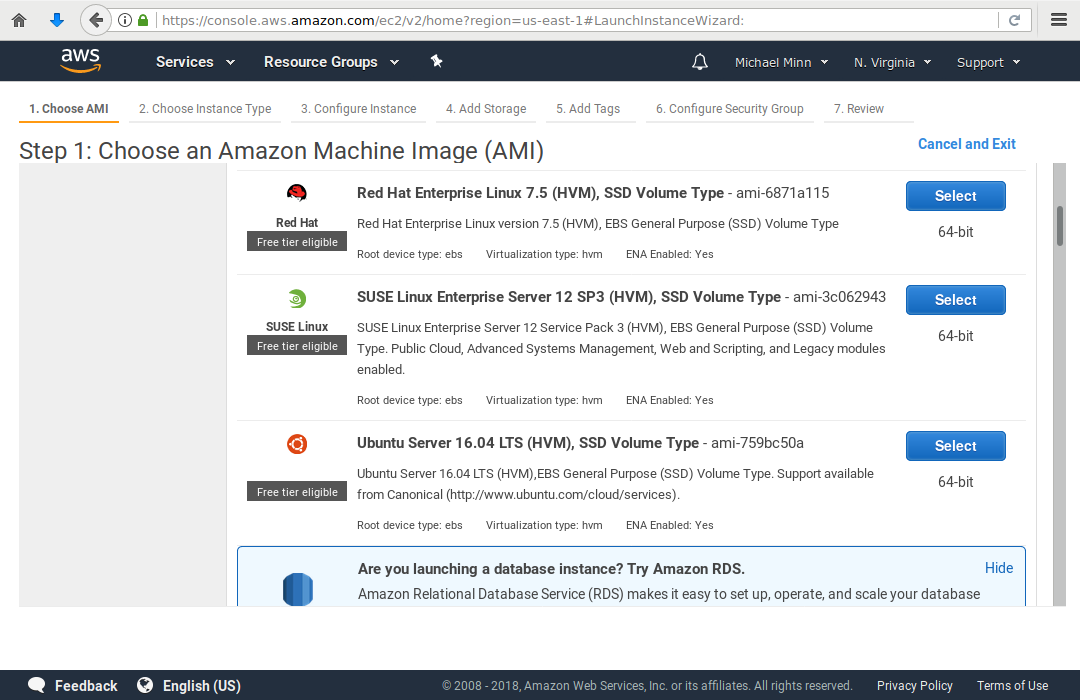1080x700 pixels.
Task: Expand the Resource Groups dropdown
Action: pos(331,62)
